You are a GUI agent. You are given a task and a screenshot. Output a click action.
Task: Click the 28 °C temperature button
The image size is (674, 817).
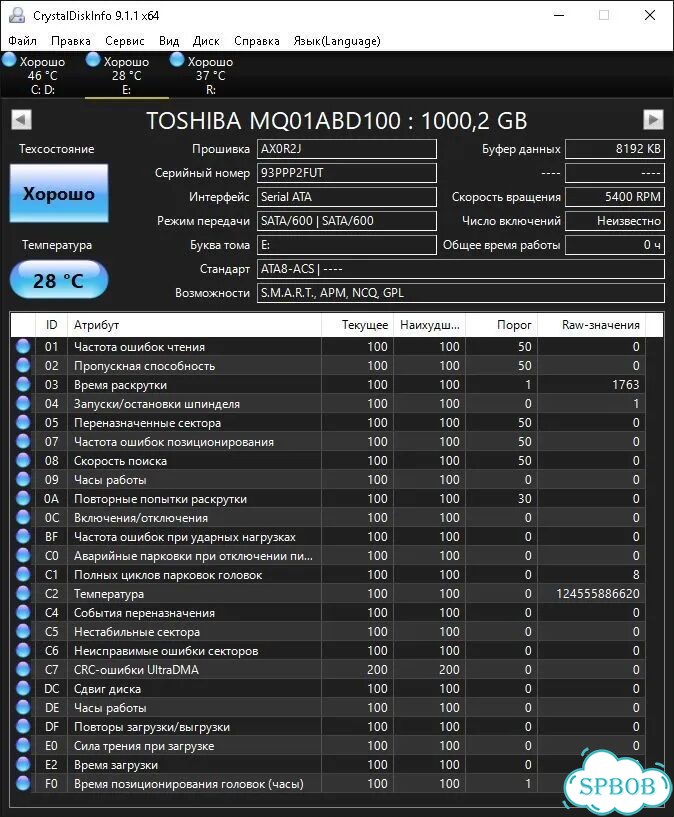point(59,280)
